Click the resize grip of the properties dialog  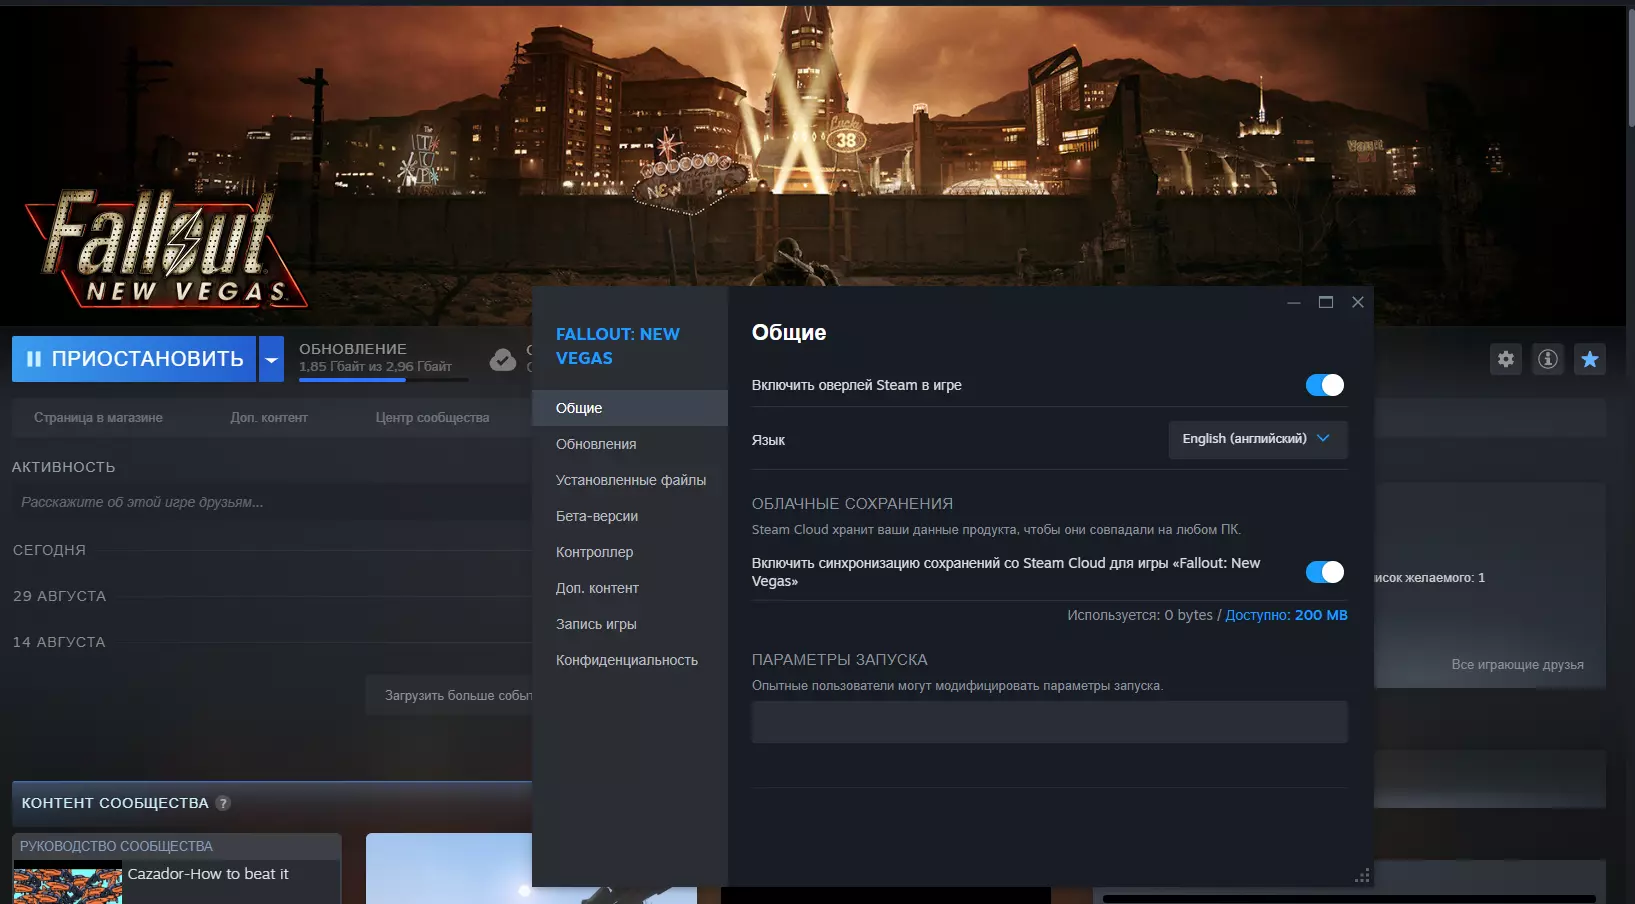click(x=1362, y=876)
